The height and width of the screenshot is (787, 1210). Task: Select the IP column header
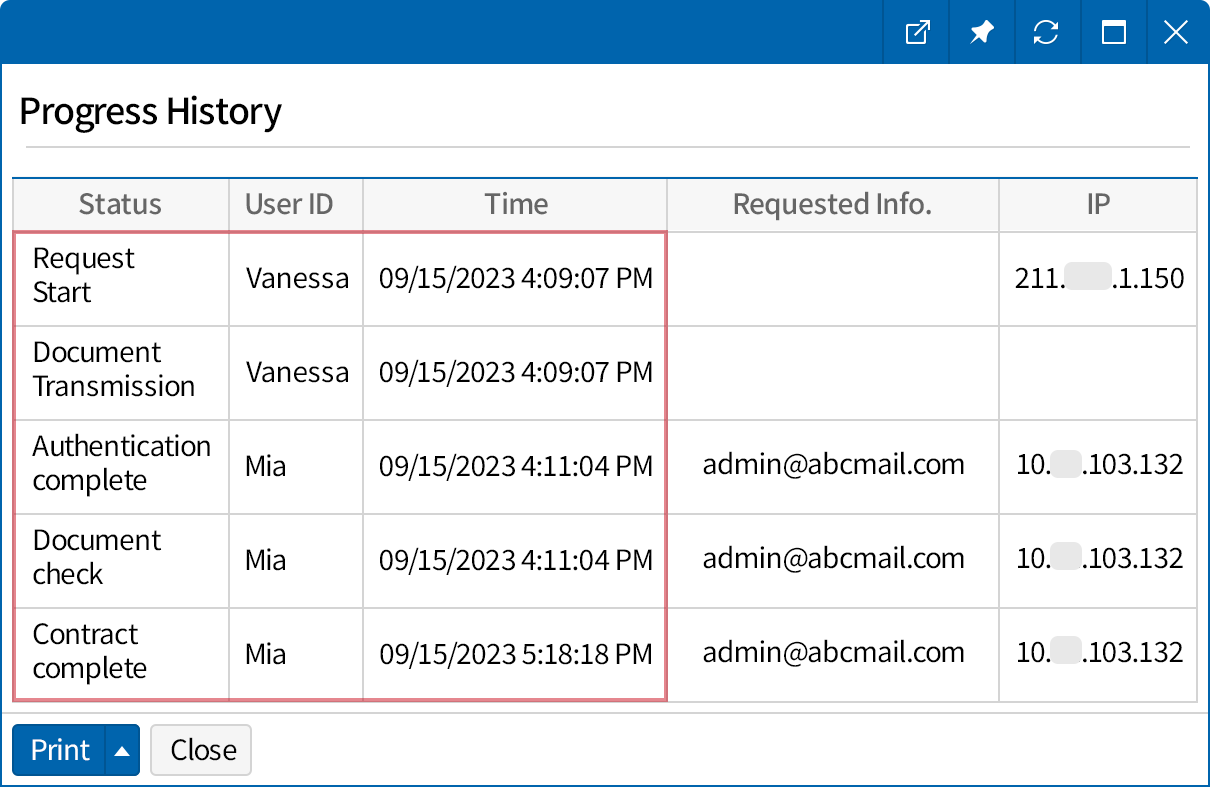pyautogui.click(x=1098, y=204)
